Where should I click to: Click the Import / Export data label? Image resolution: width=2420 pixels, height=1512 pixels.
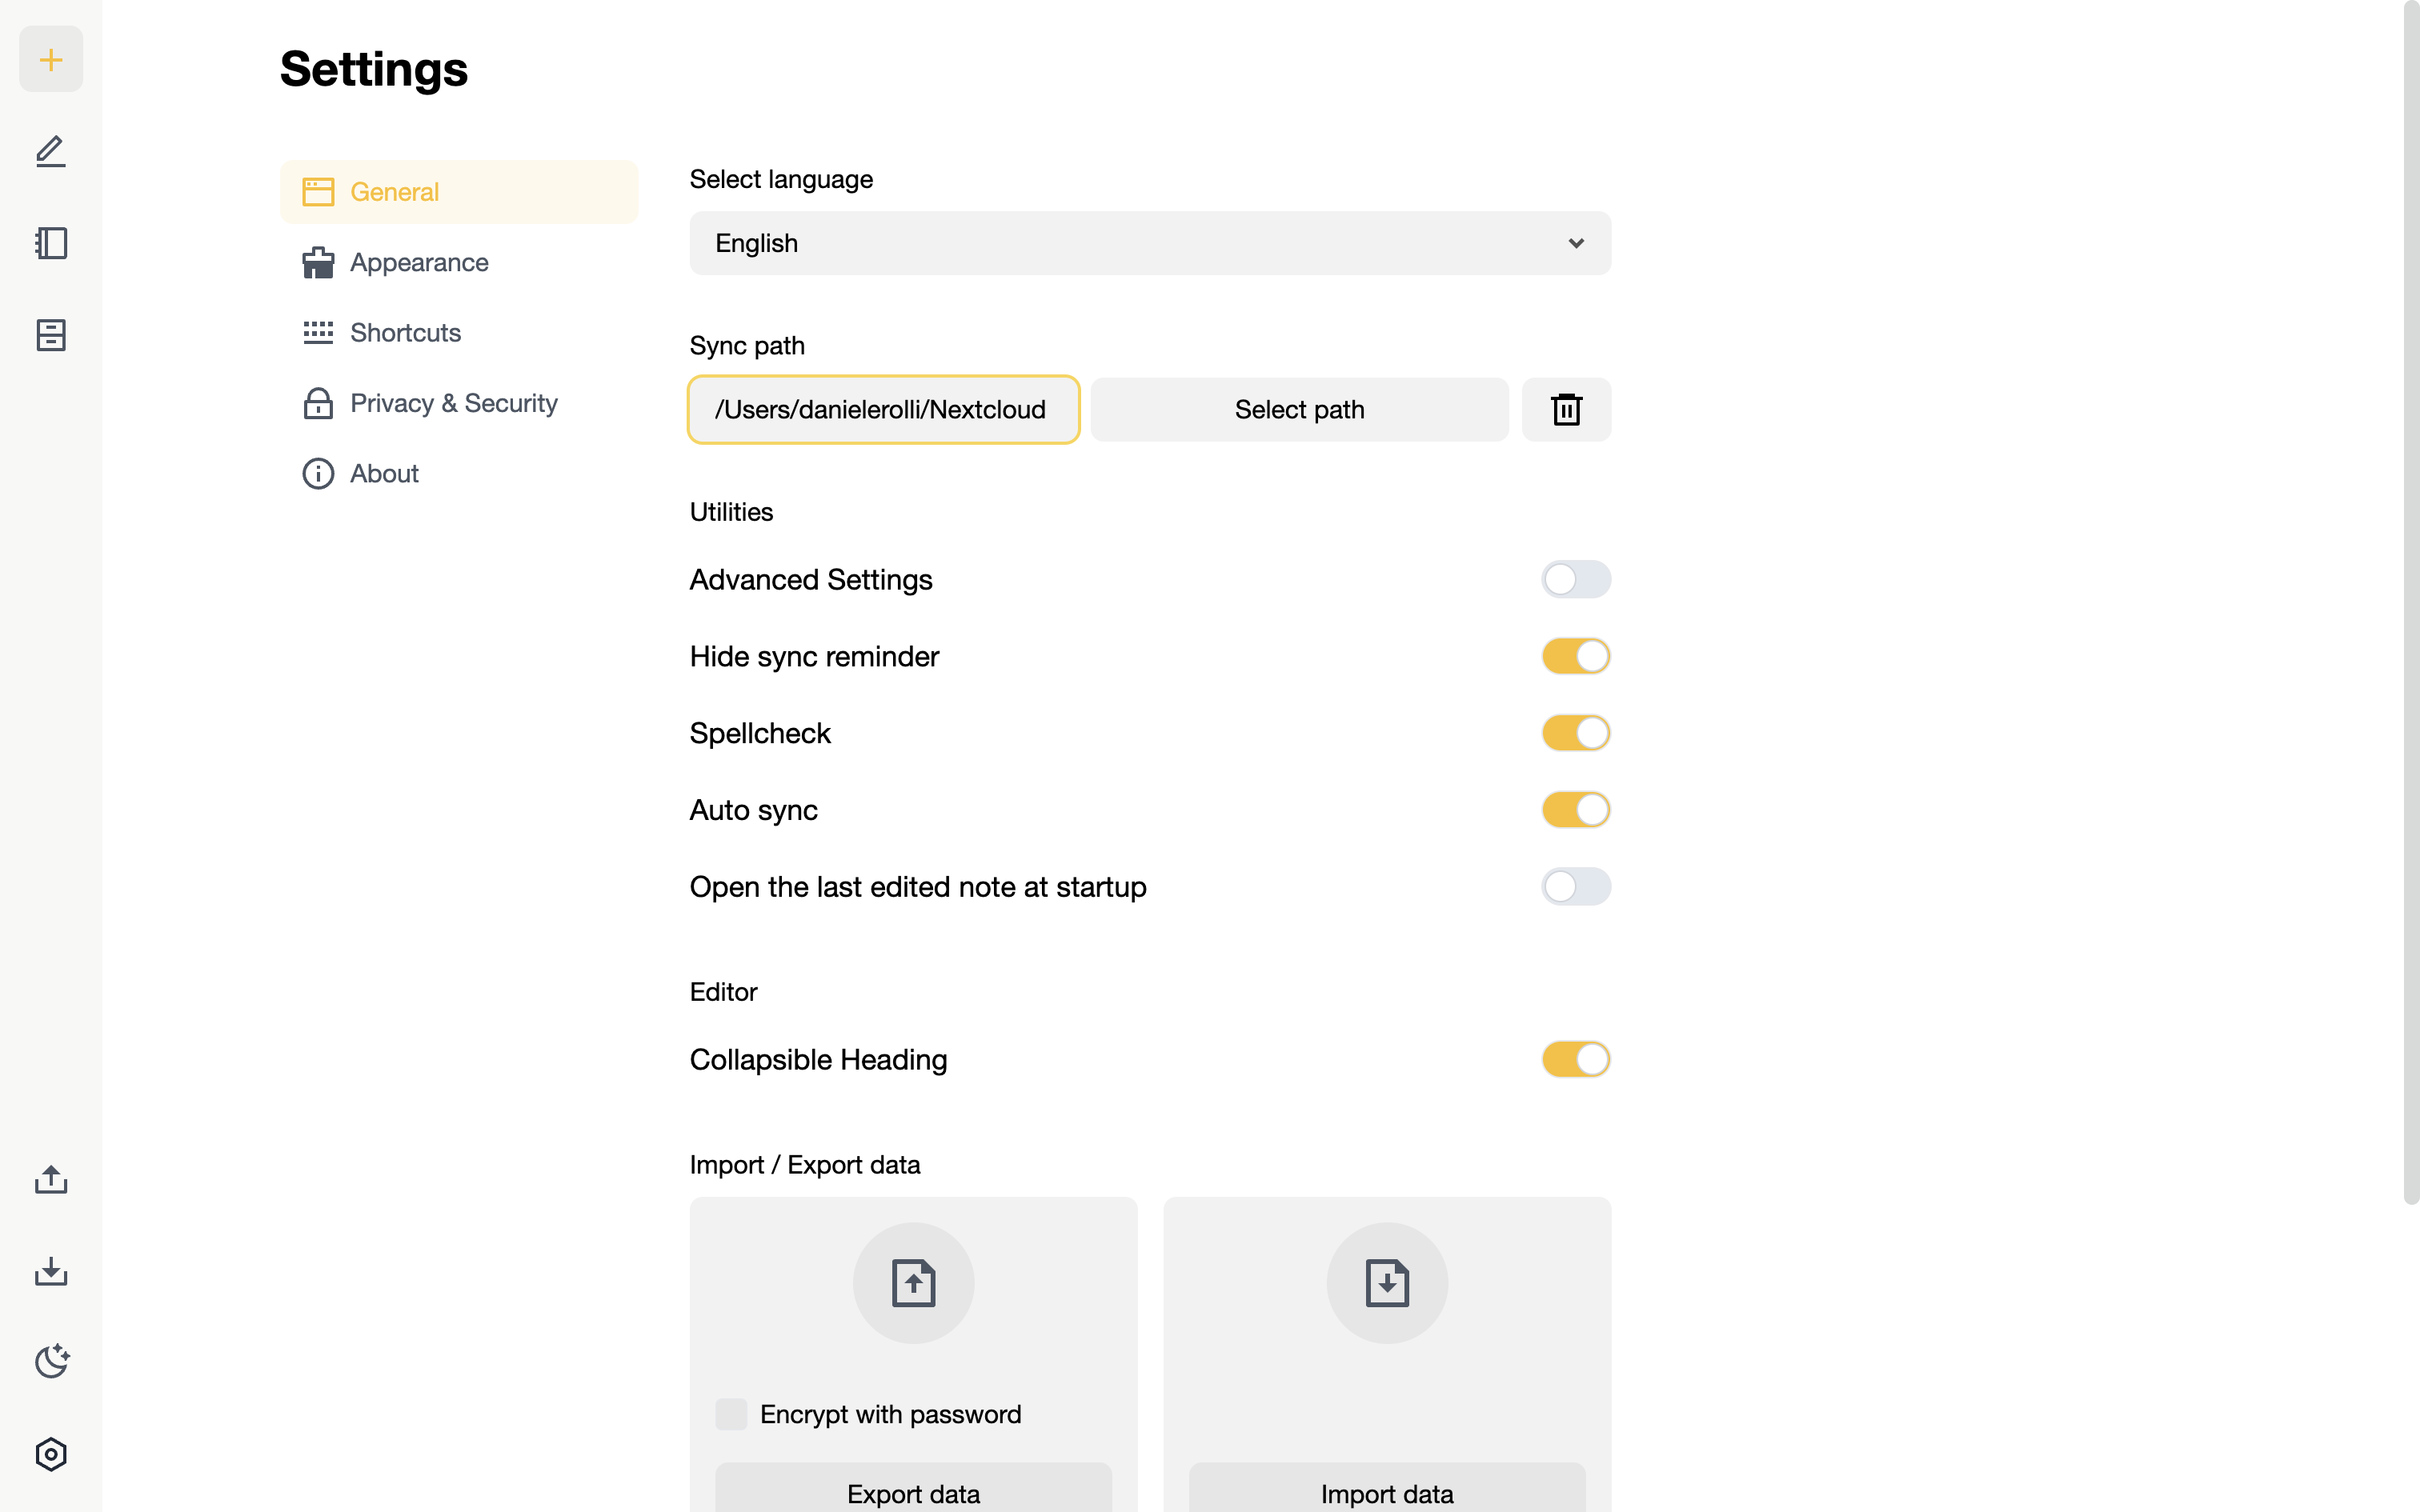click(805, 1165)
